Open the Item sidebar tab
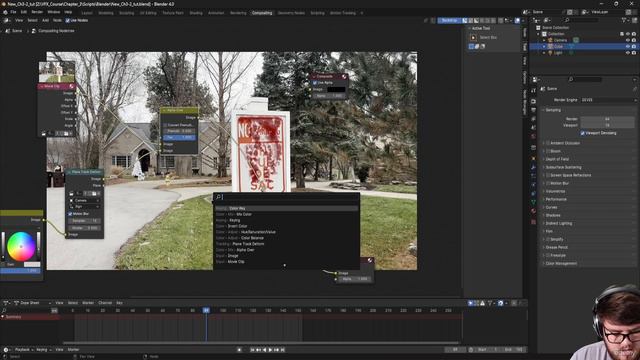640x360 pixels. pos(525,32)
